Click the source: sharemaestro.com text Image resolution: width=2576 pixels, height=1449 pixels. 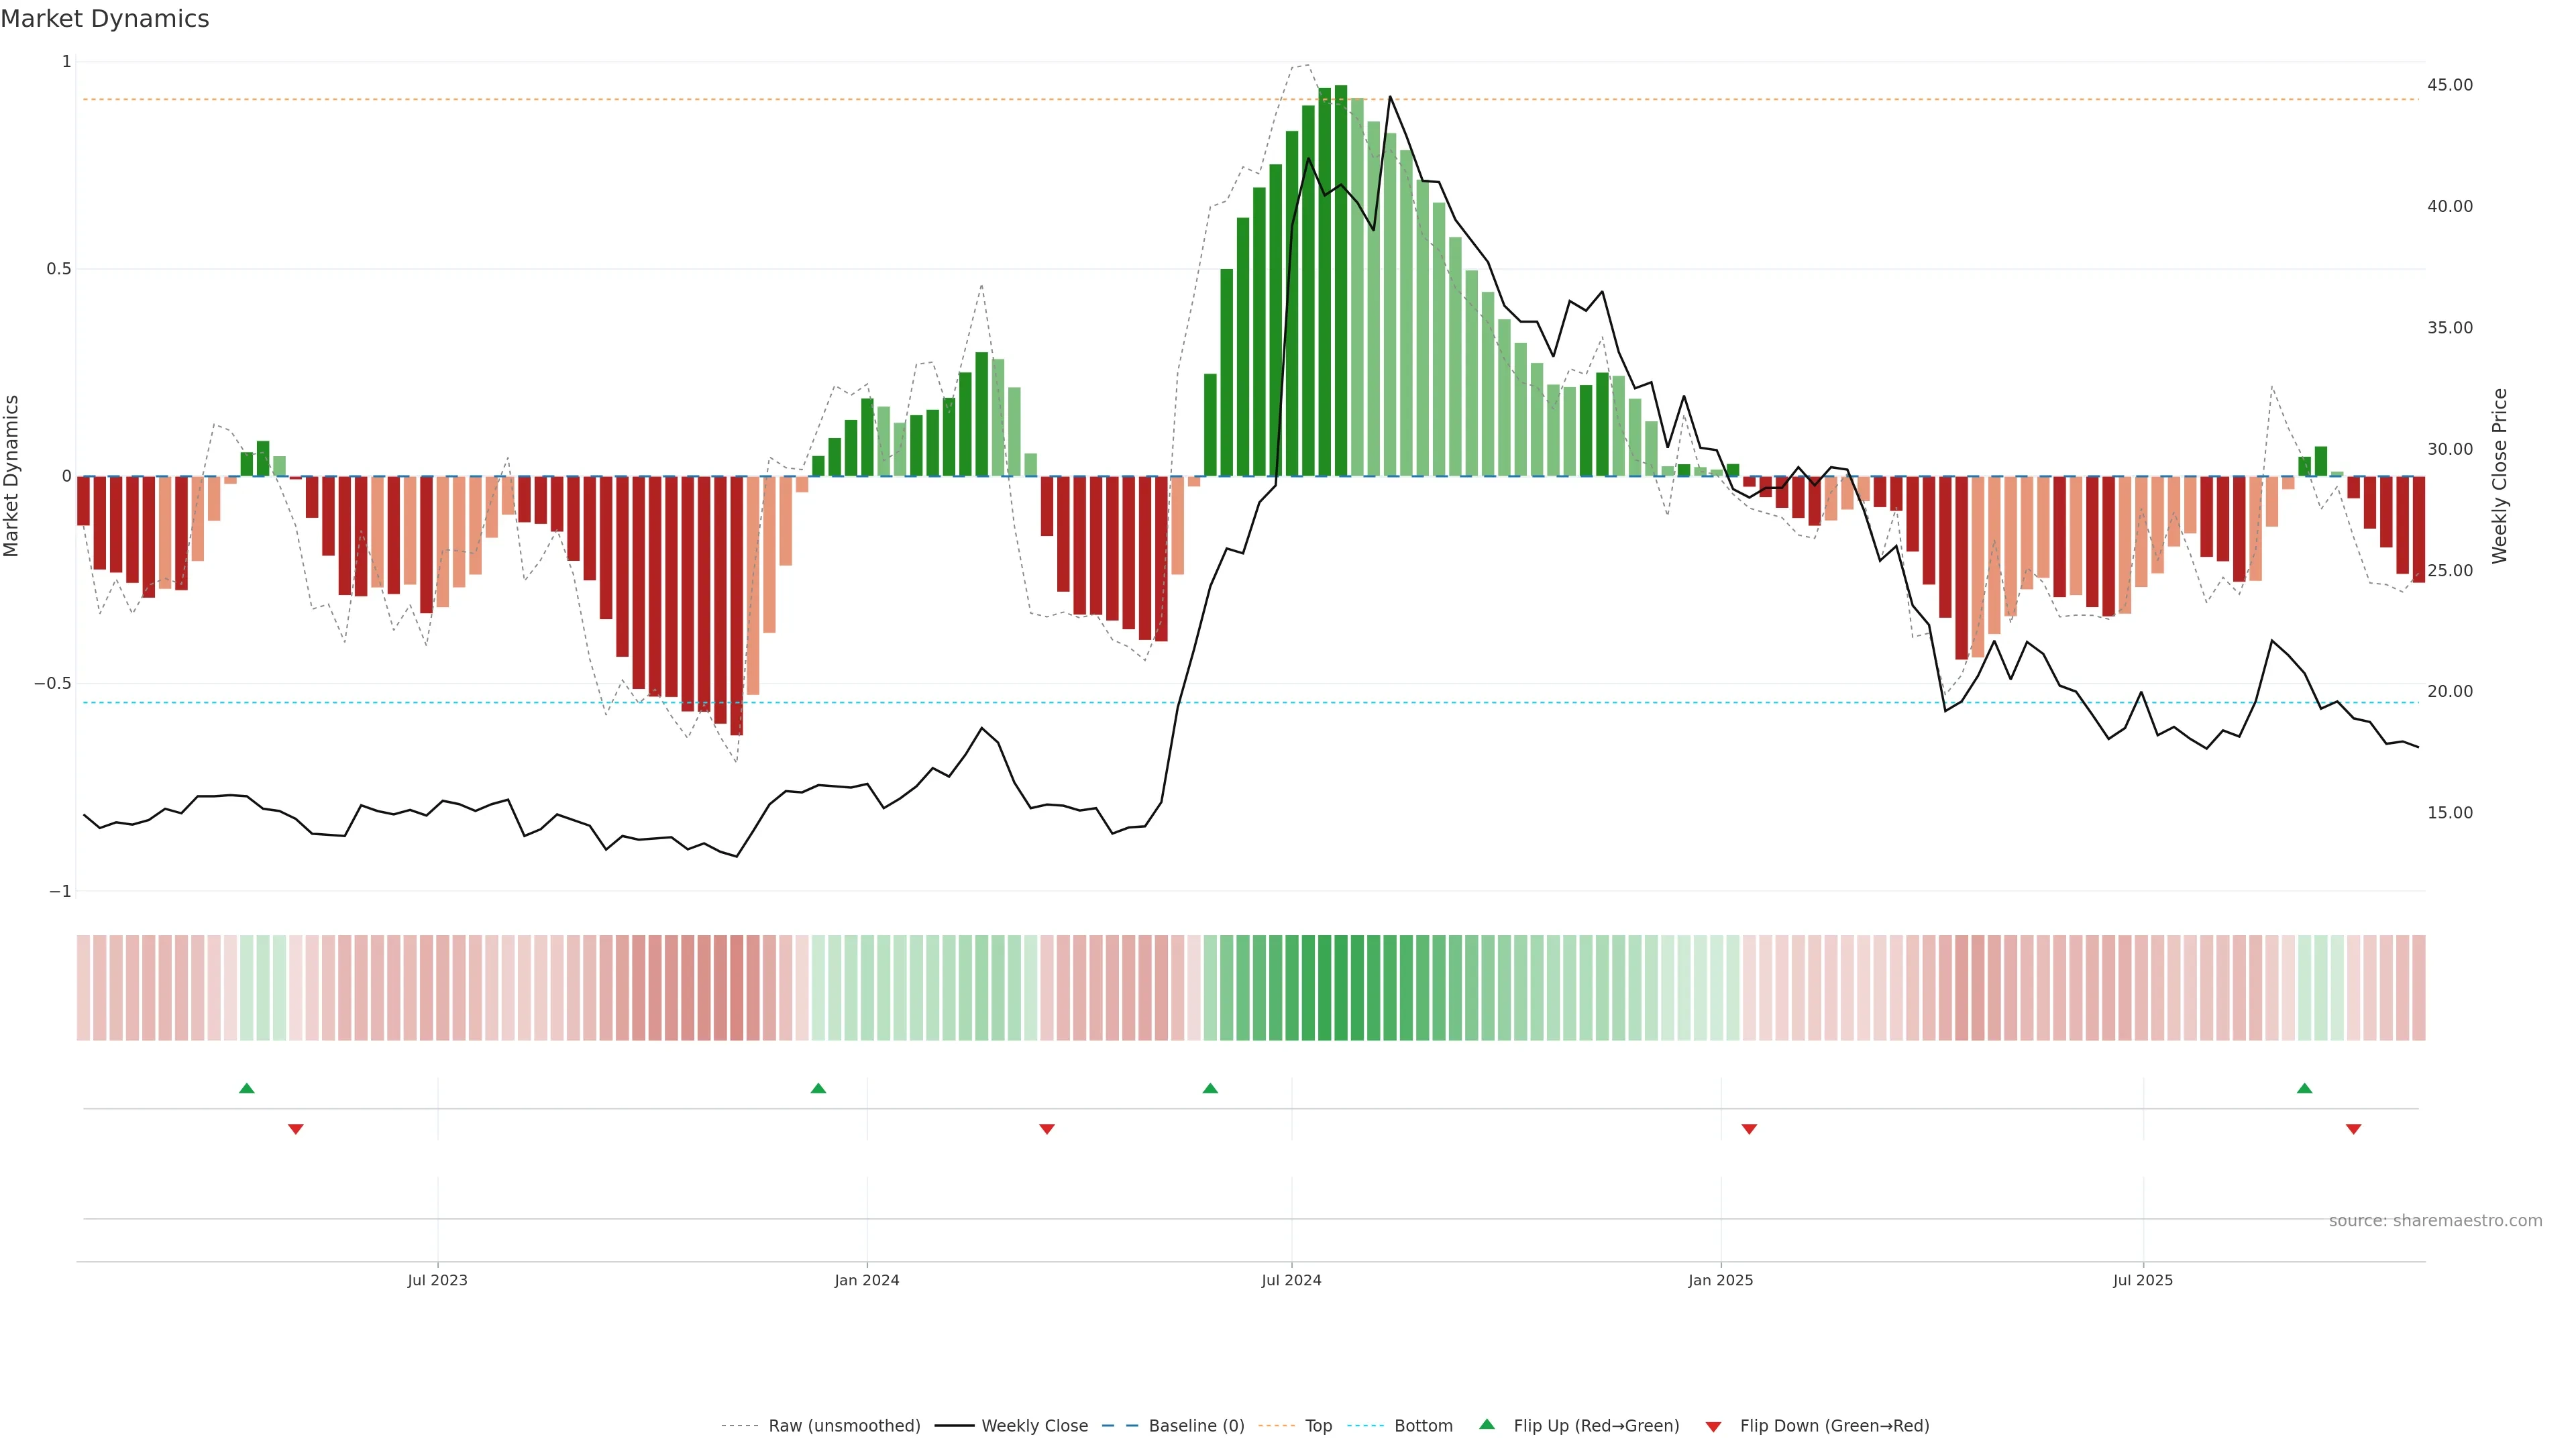(x=2435, y=1220)
